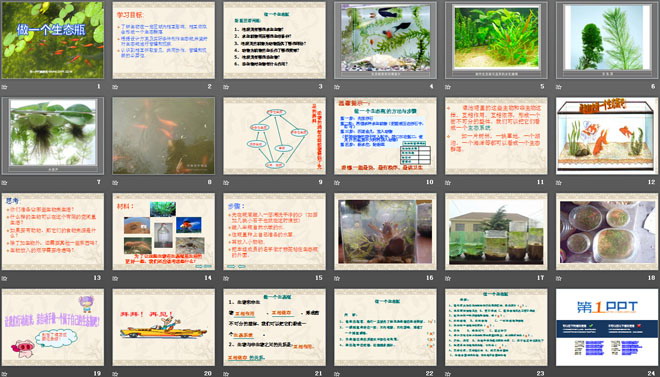Click the transition star icon under slide 8
Viewport: 660px width, 377px height.
115,183
